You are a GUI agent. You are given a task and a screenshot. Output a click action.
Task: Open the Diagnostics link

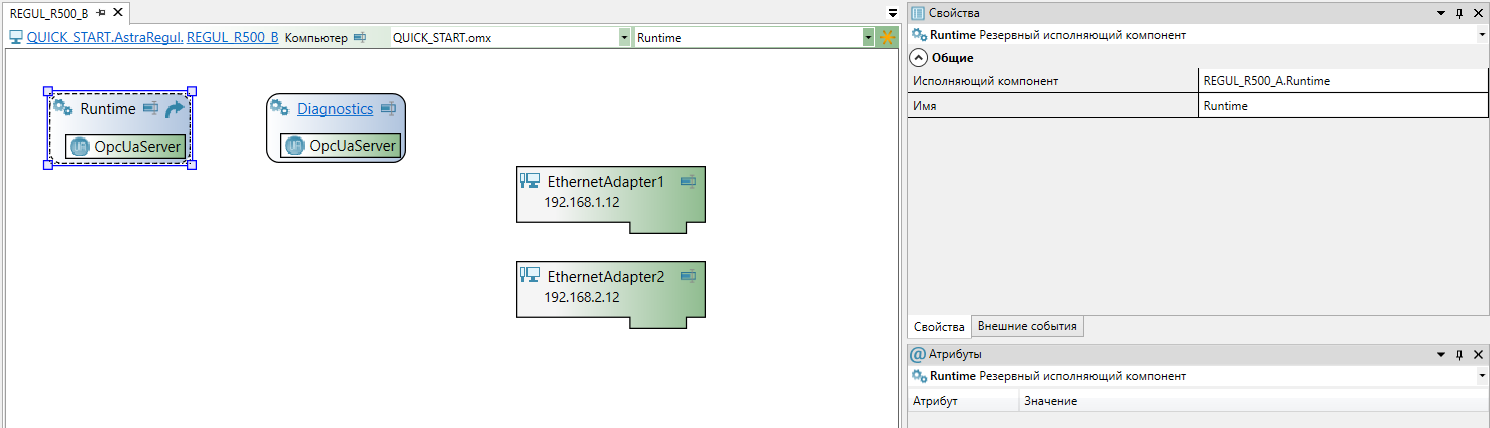335,109
